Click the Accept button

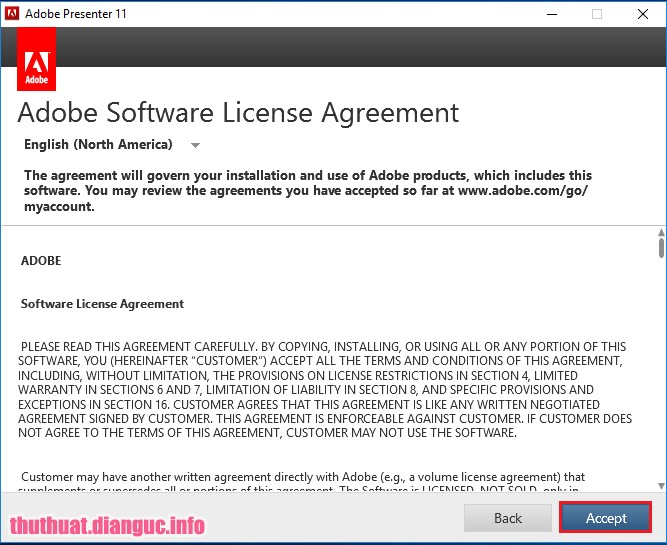pos(605,517)
